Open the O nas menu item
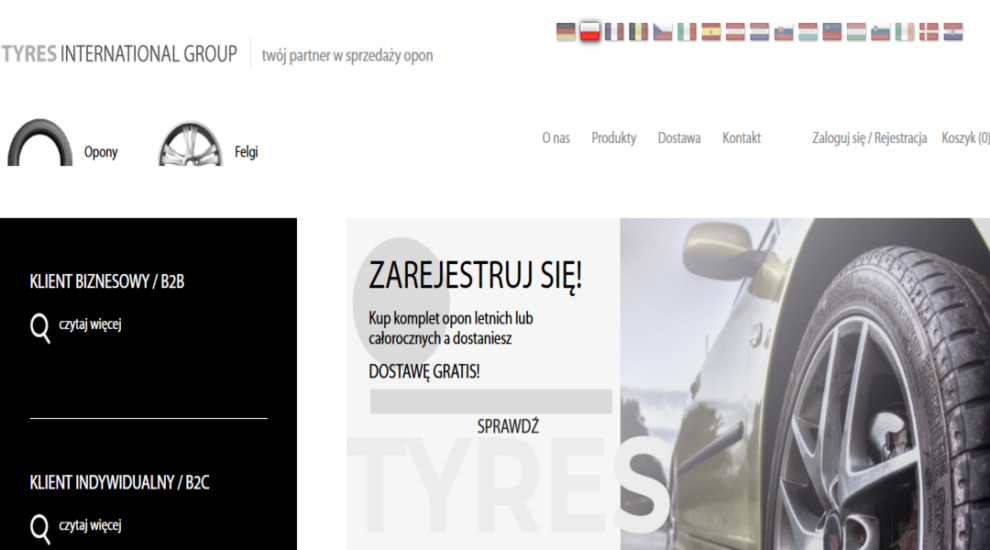Image resolution: width=990 pixels, height=550 pixels. coord(556,138)
